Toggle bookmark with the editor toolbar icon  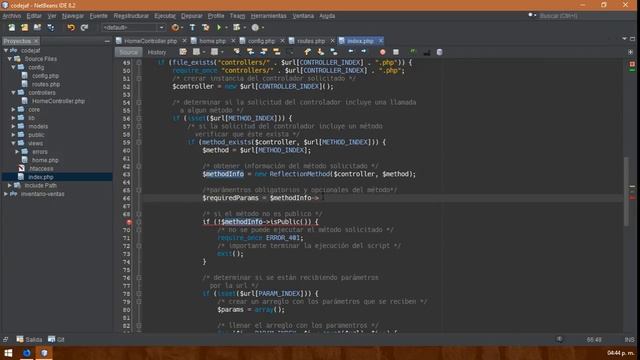(334, 52)
